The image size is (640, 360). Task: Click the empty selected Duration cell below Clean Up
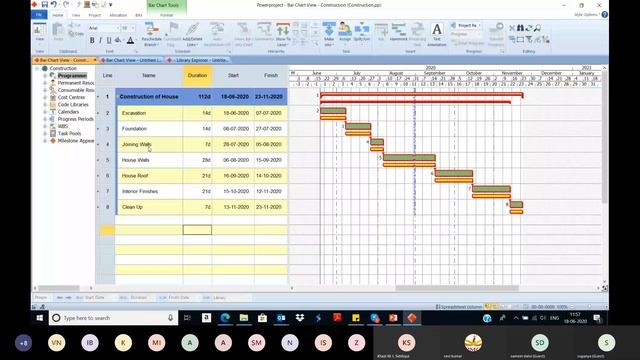point(197,230)
